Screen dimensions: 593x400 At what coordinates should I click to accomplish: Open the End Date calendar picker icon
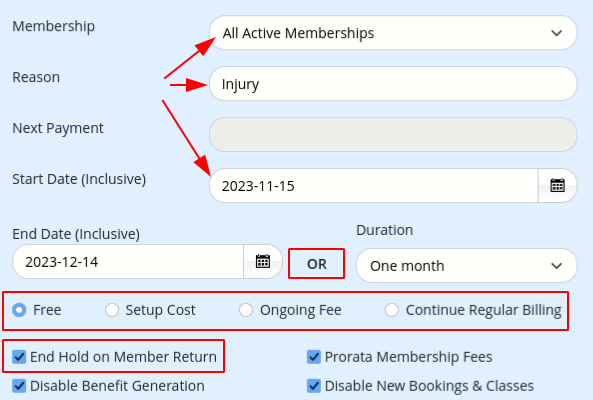pyautogui.click(x=263, y=262)
